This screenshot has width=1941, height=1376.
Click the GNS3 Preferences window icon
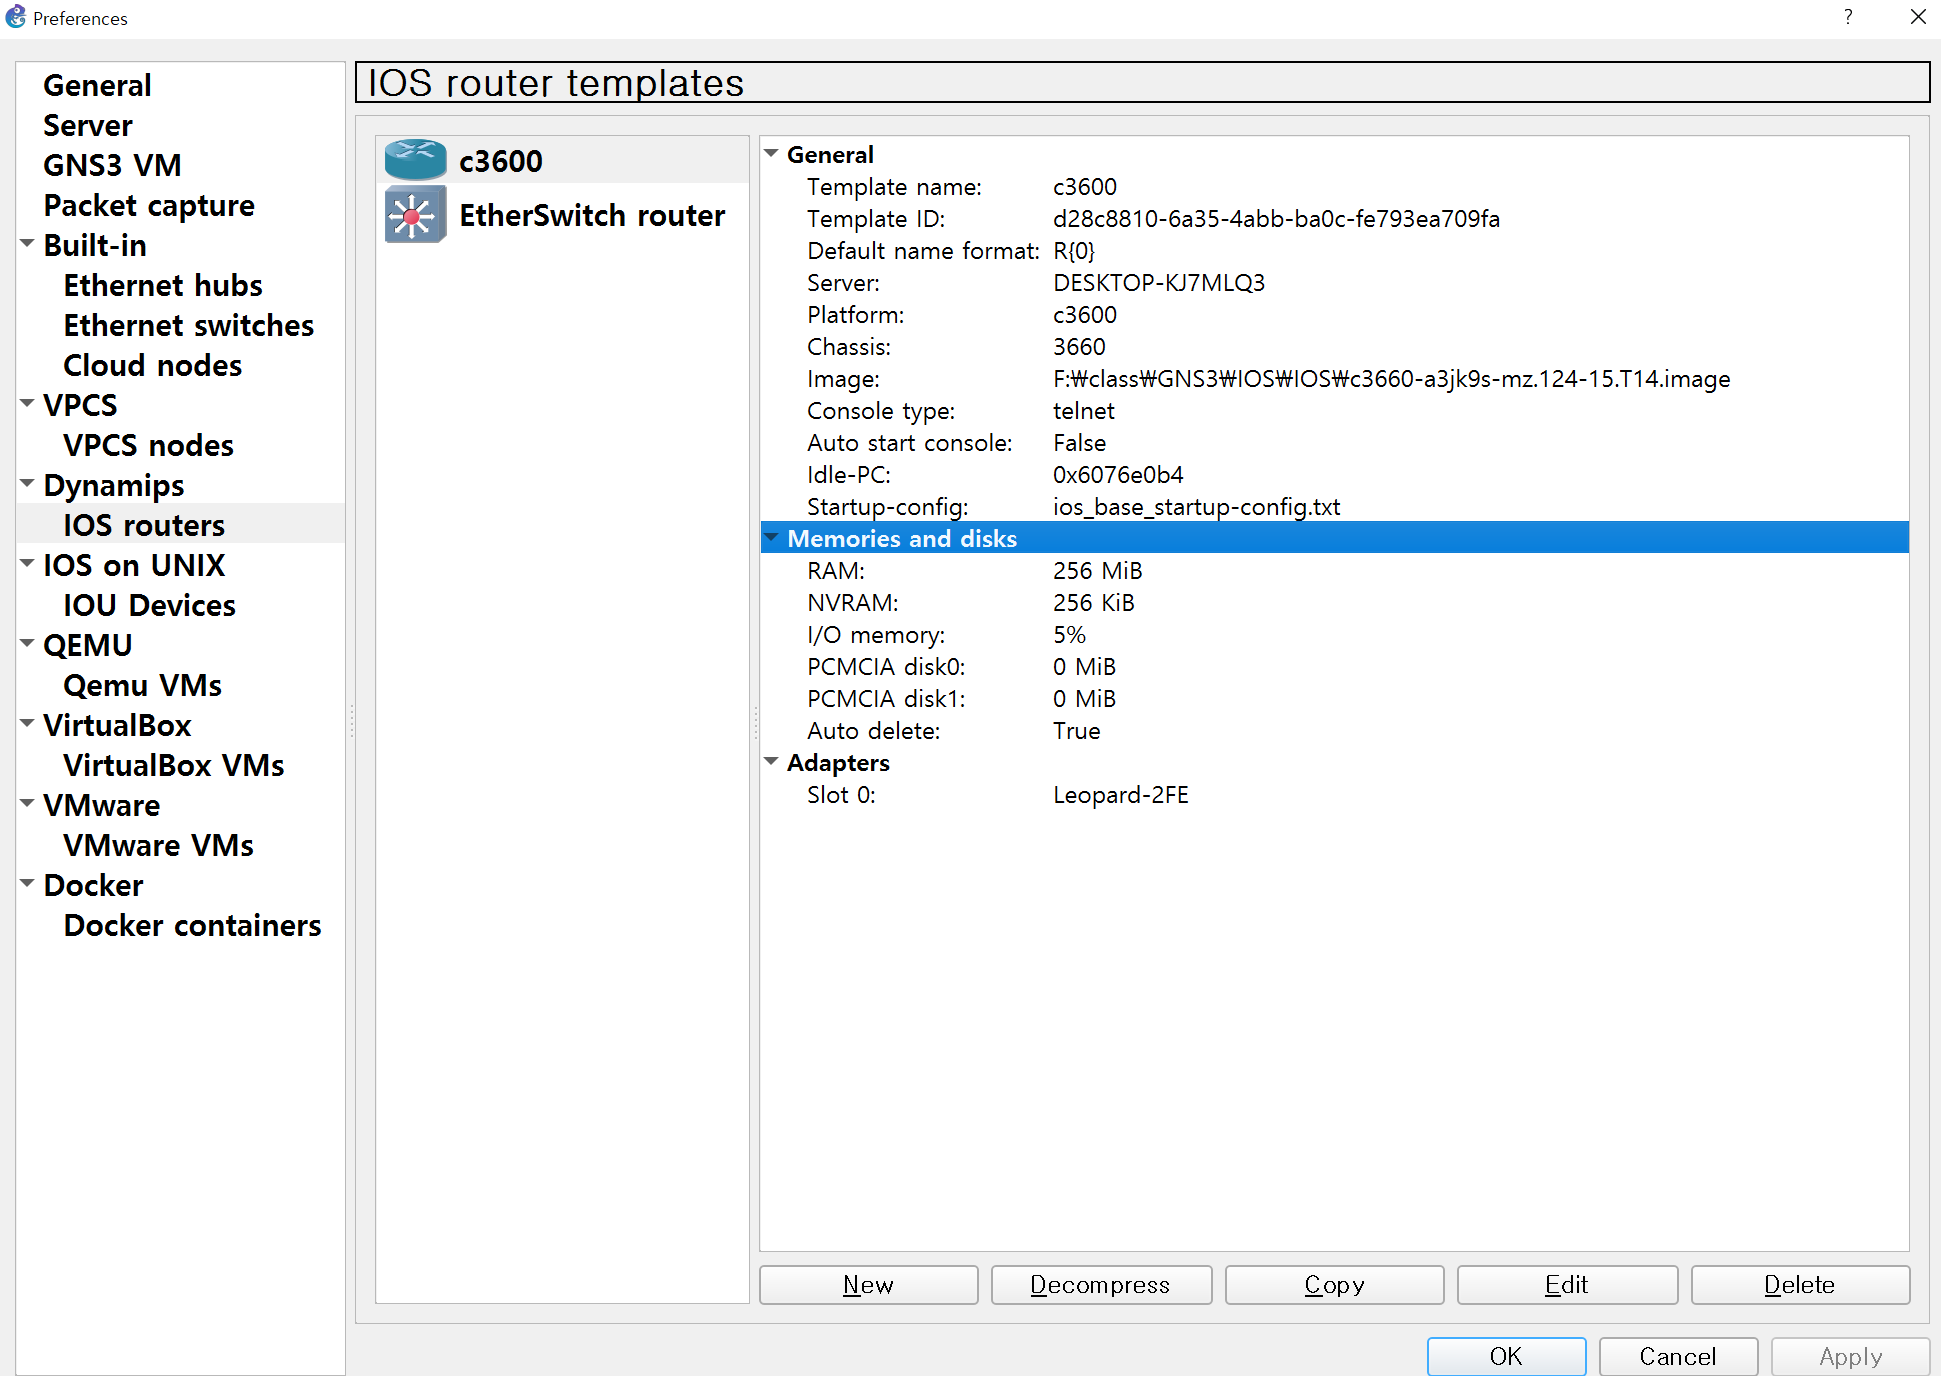[15, 17]
